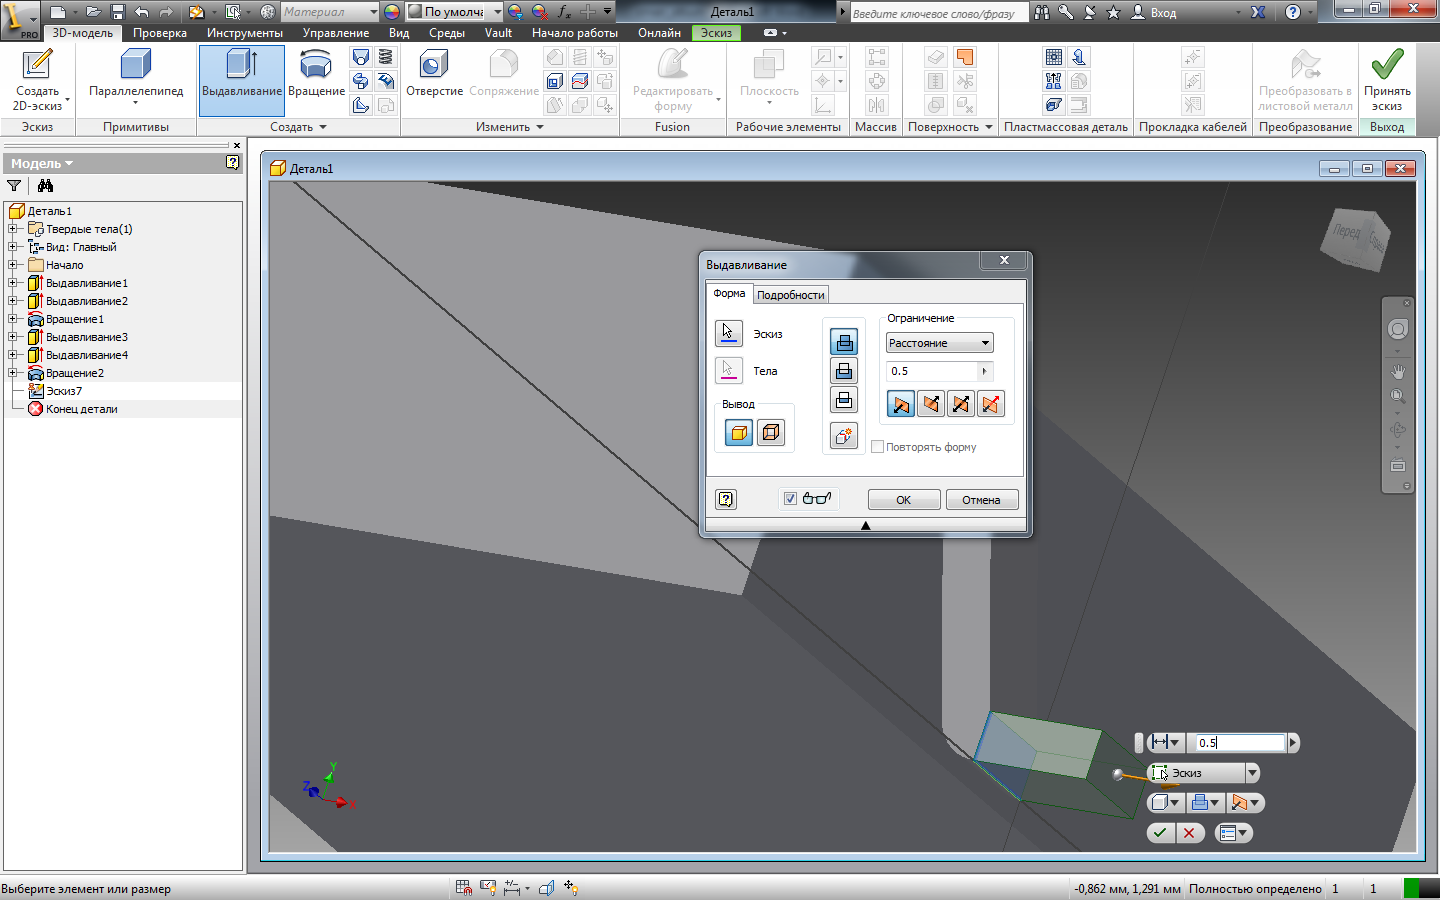Image resolution: width=1440 pixels, height=900 pixels.
Task: Toggle the preview glasses checkbox
Action: pos(790,499)
